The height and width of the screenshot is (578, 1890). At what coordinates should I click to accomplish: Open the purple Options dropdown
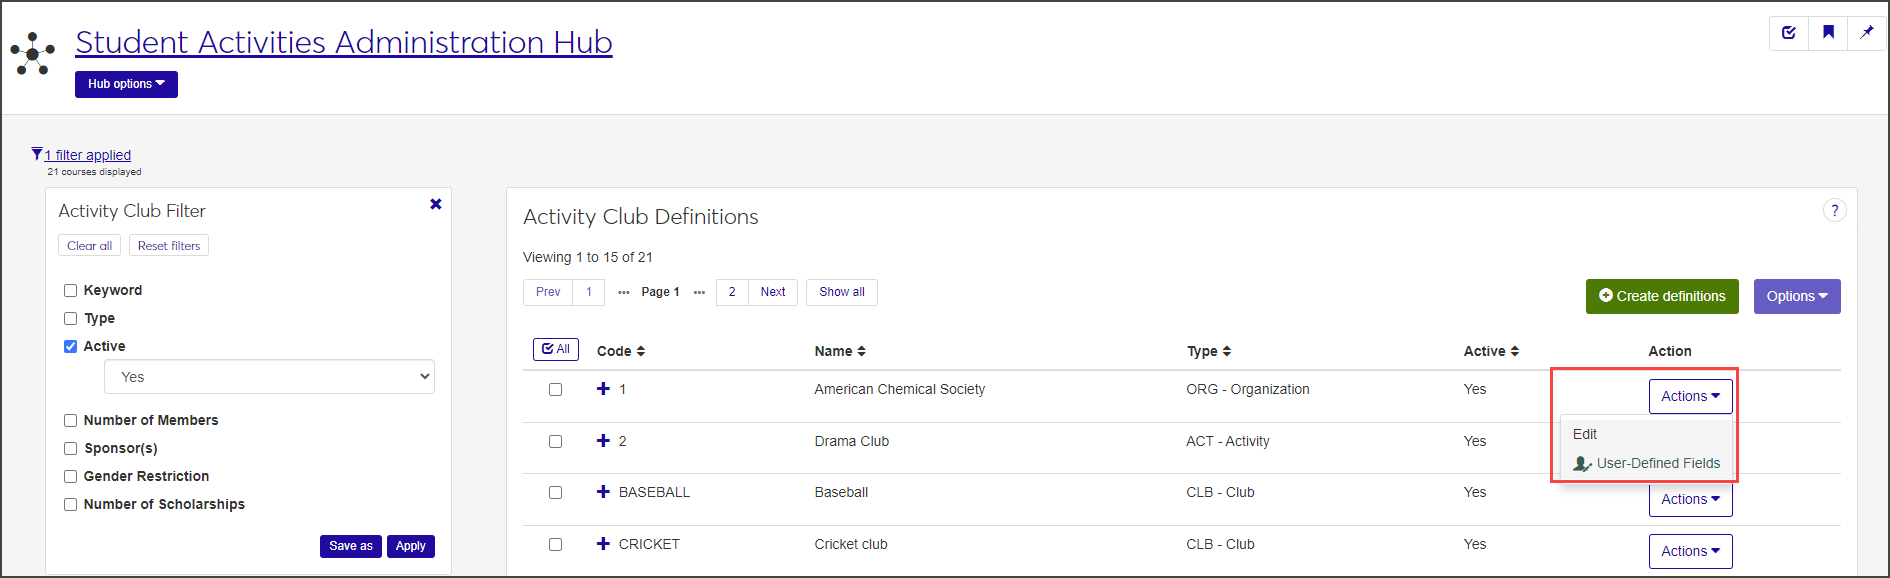1796,296
